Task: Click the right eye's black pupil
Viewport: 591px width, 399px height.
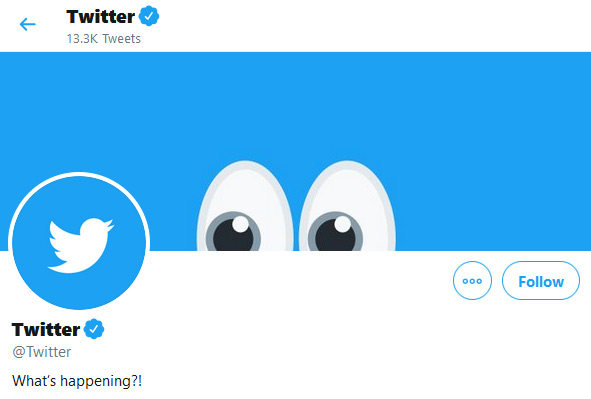Action: point(335,235)
